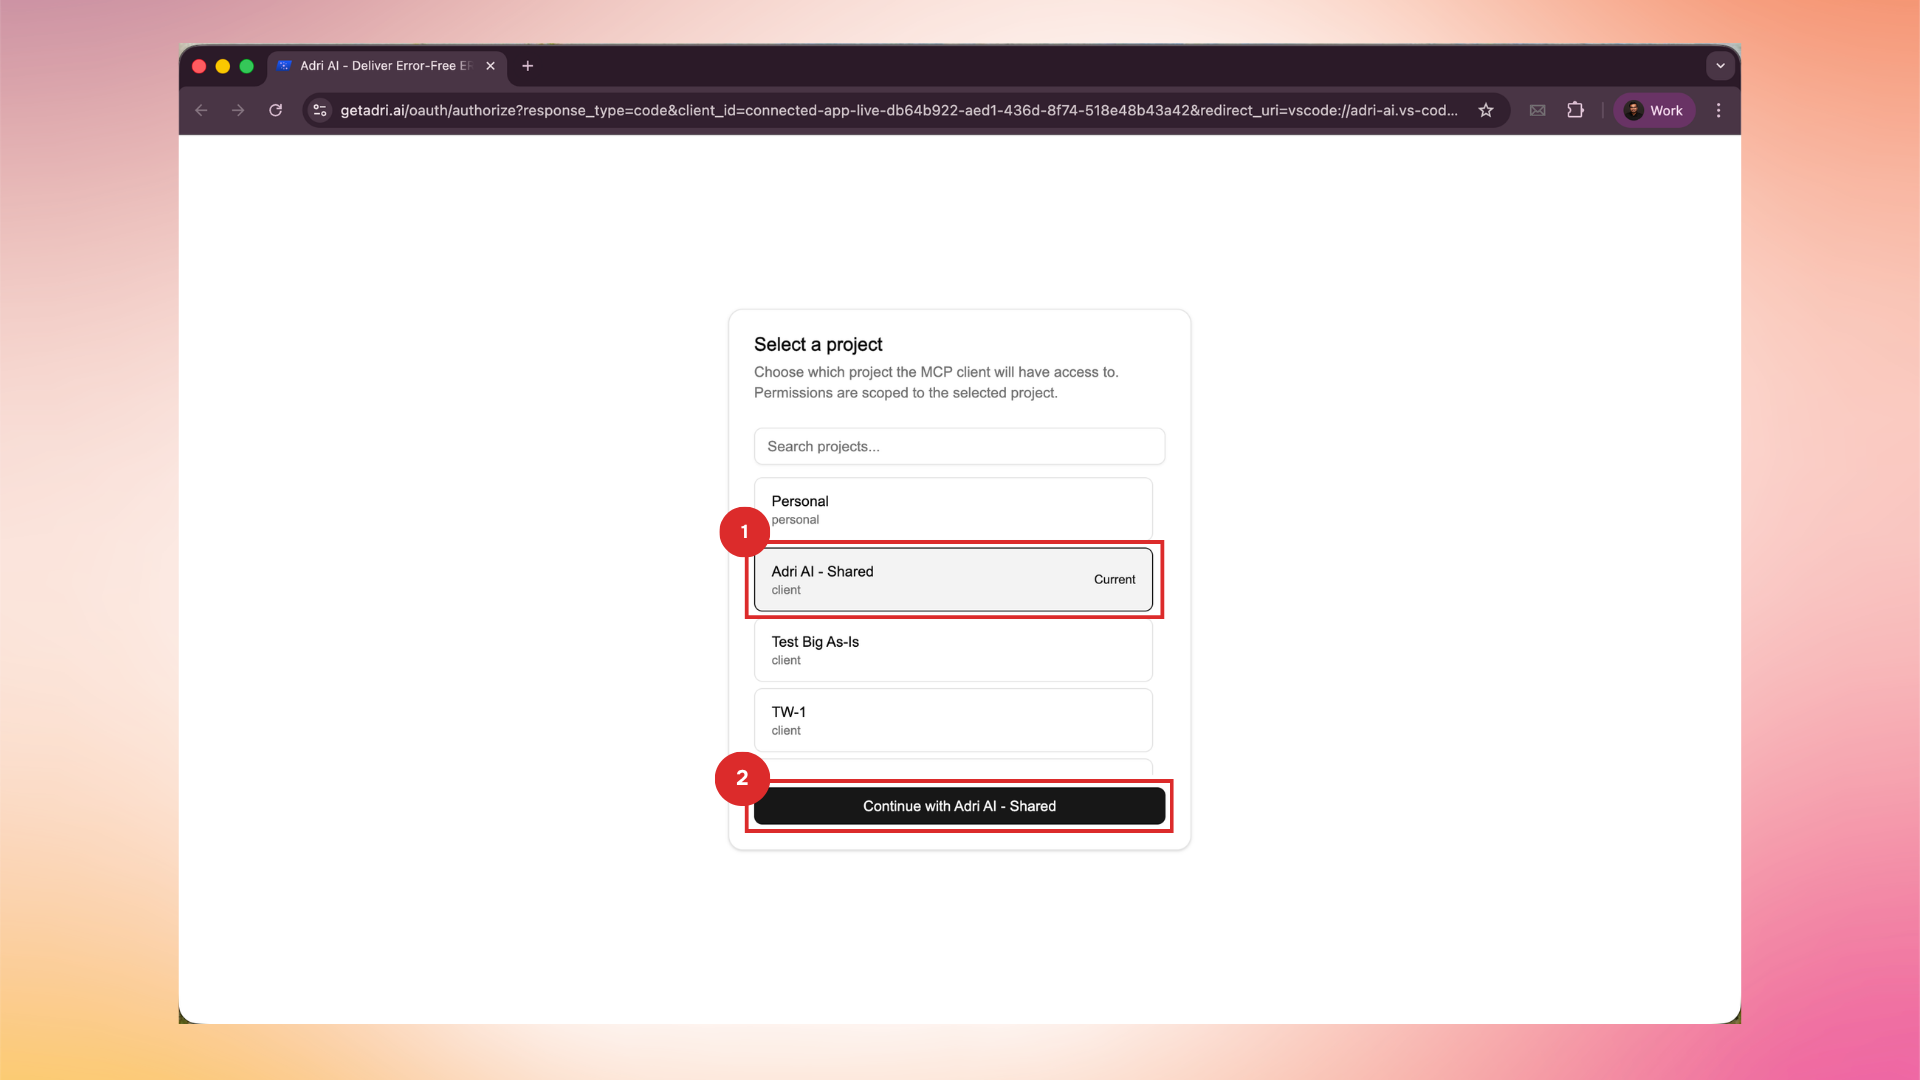Select the Personal project
Screen dimensions: 1920x1080
click(x=953, y=508)
